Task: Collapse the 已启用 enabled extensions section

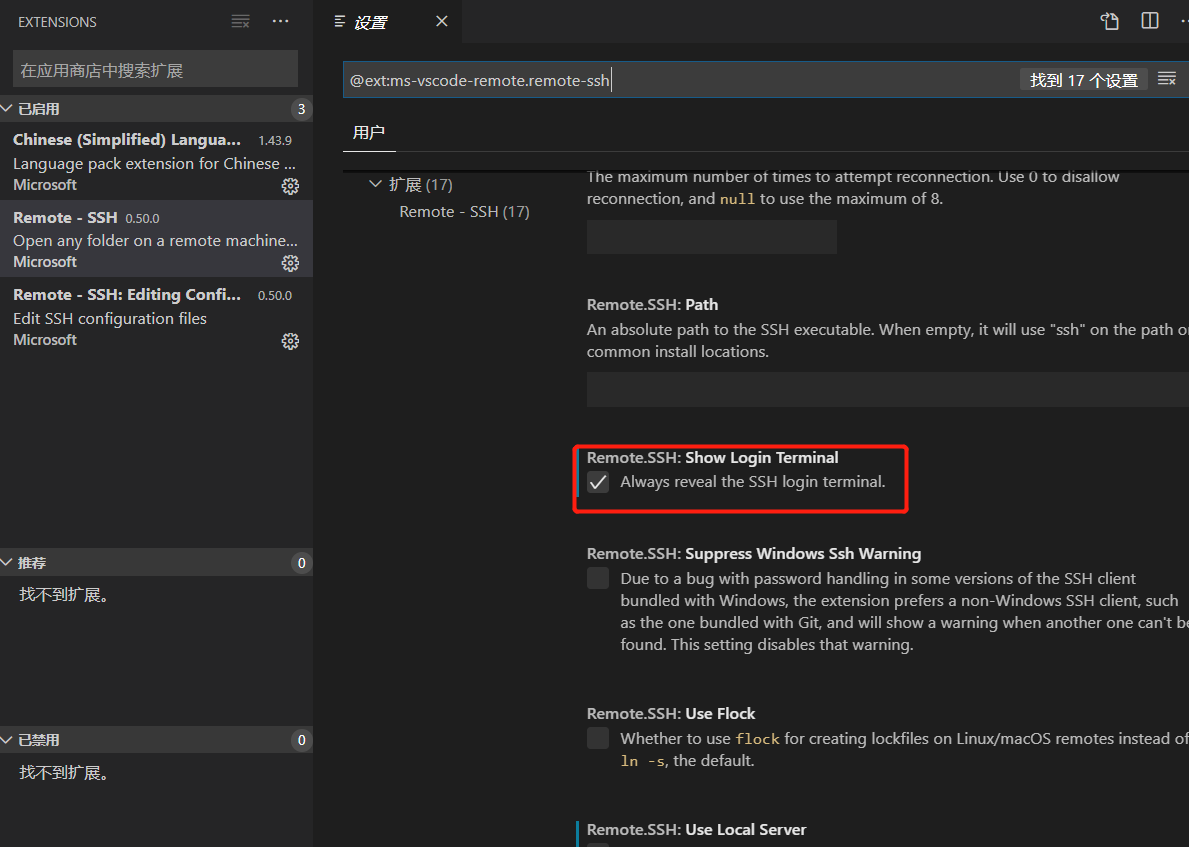Action: [156, 108]
